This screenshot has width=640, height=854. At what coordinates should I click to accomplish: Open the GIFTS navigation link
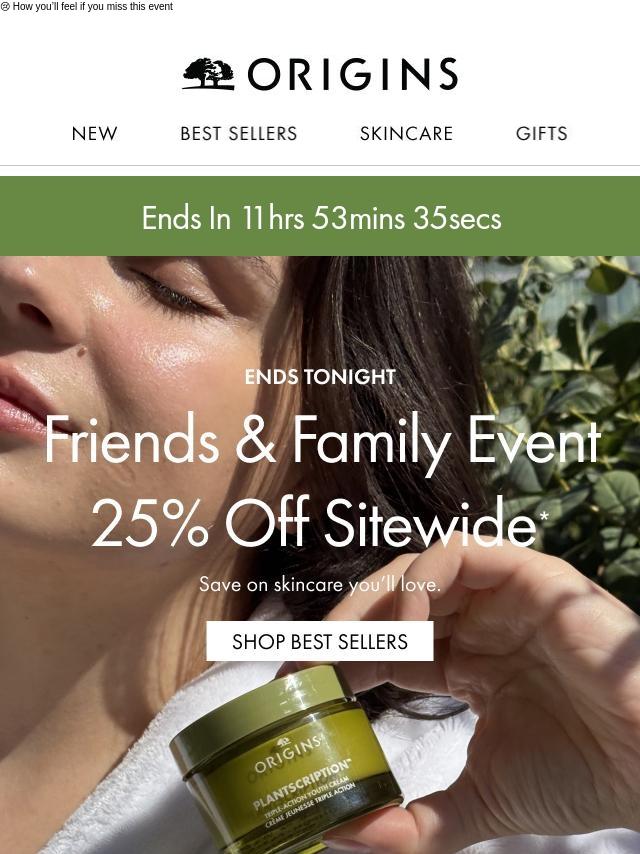(541, 133)
